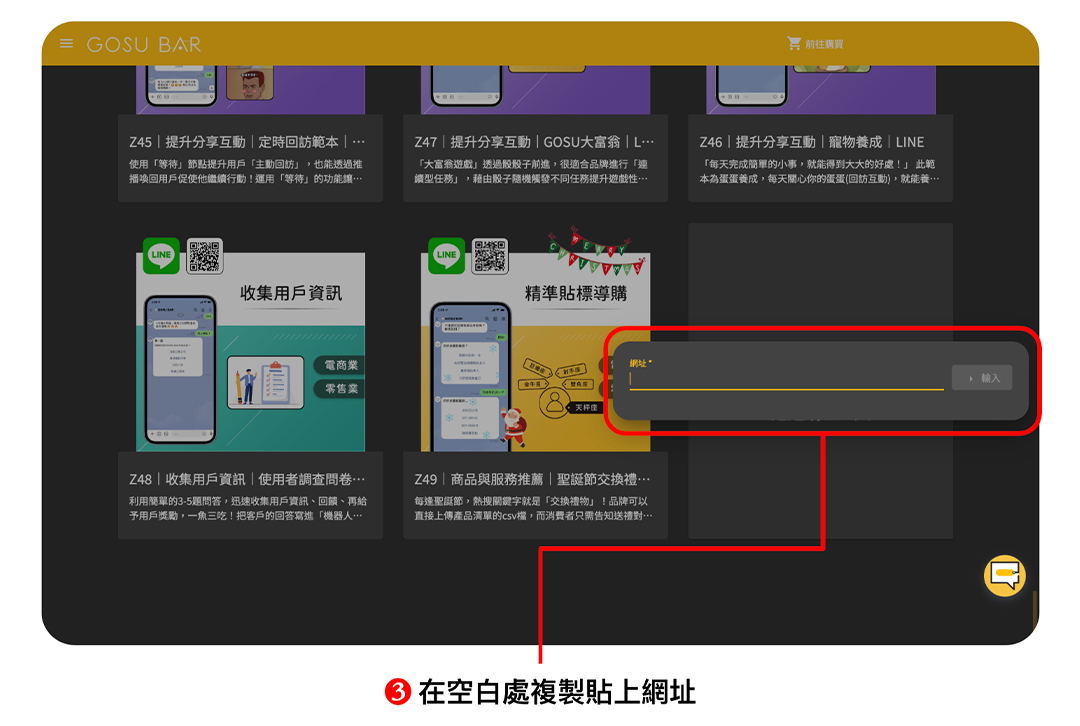This screenshot has height=726, width=1080.
Task: Click the Z46 card description text
Action: (x=819, y=172)
